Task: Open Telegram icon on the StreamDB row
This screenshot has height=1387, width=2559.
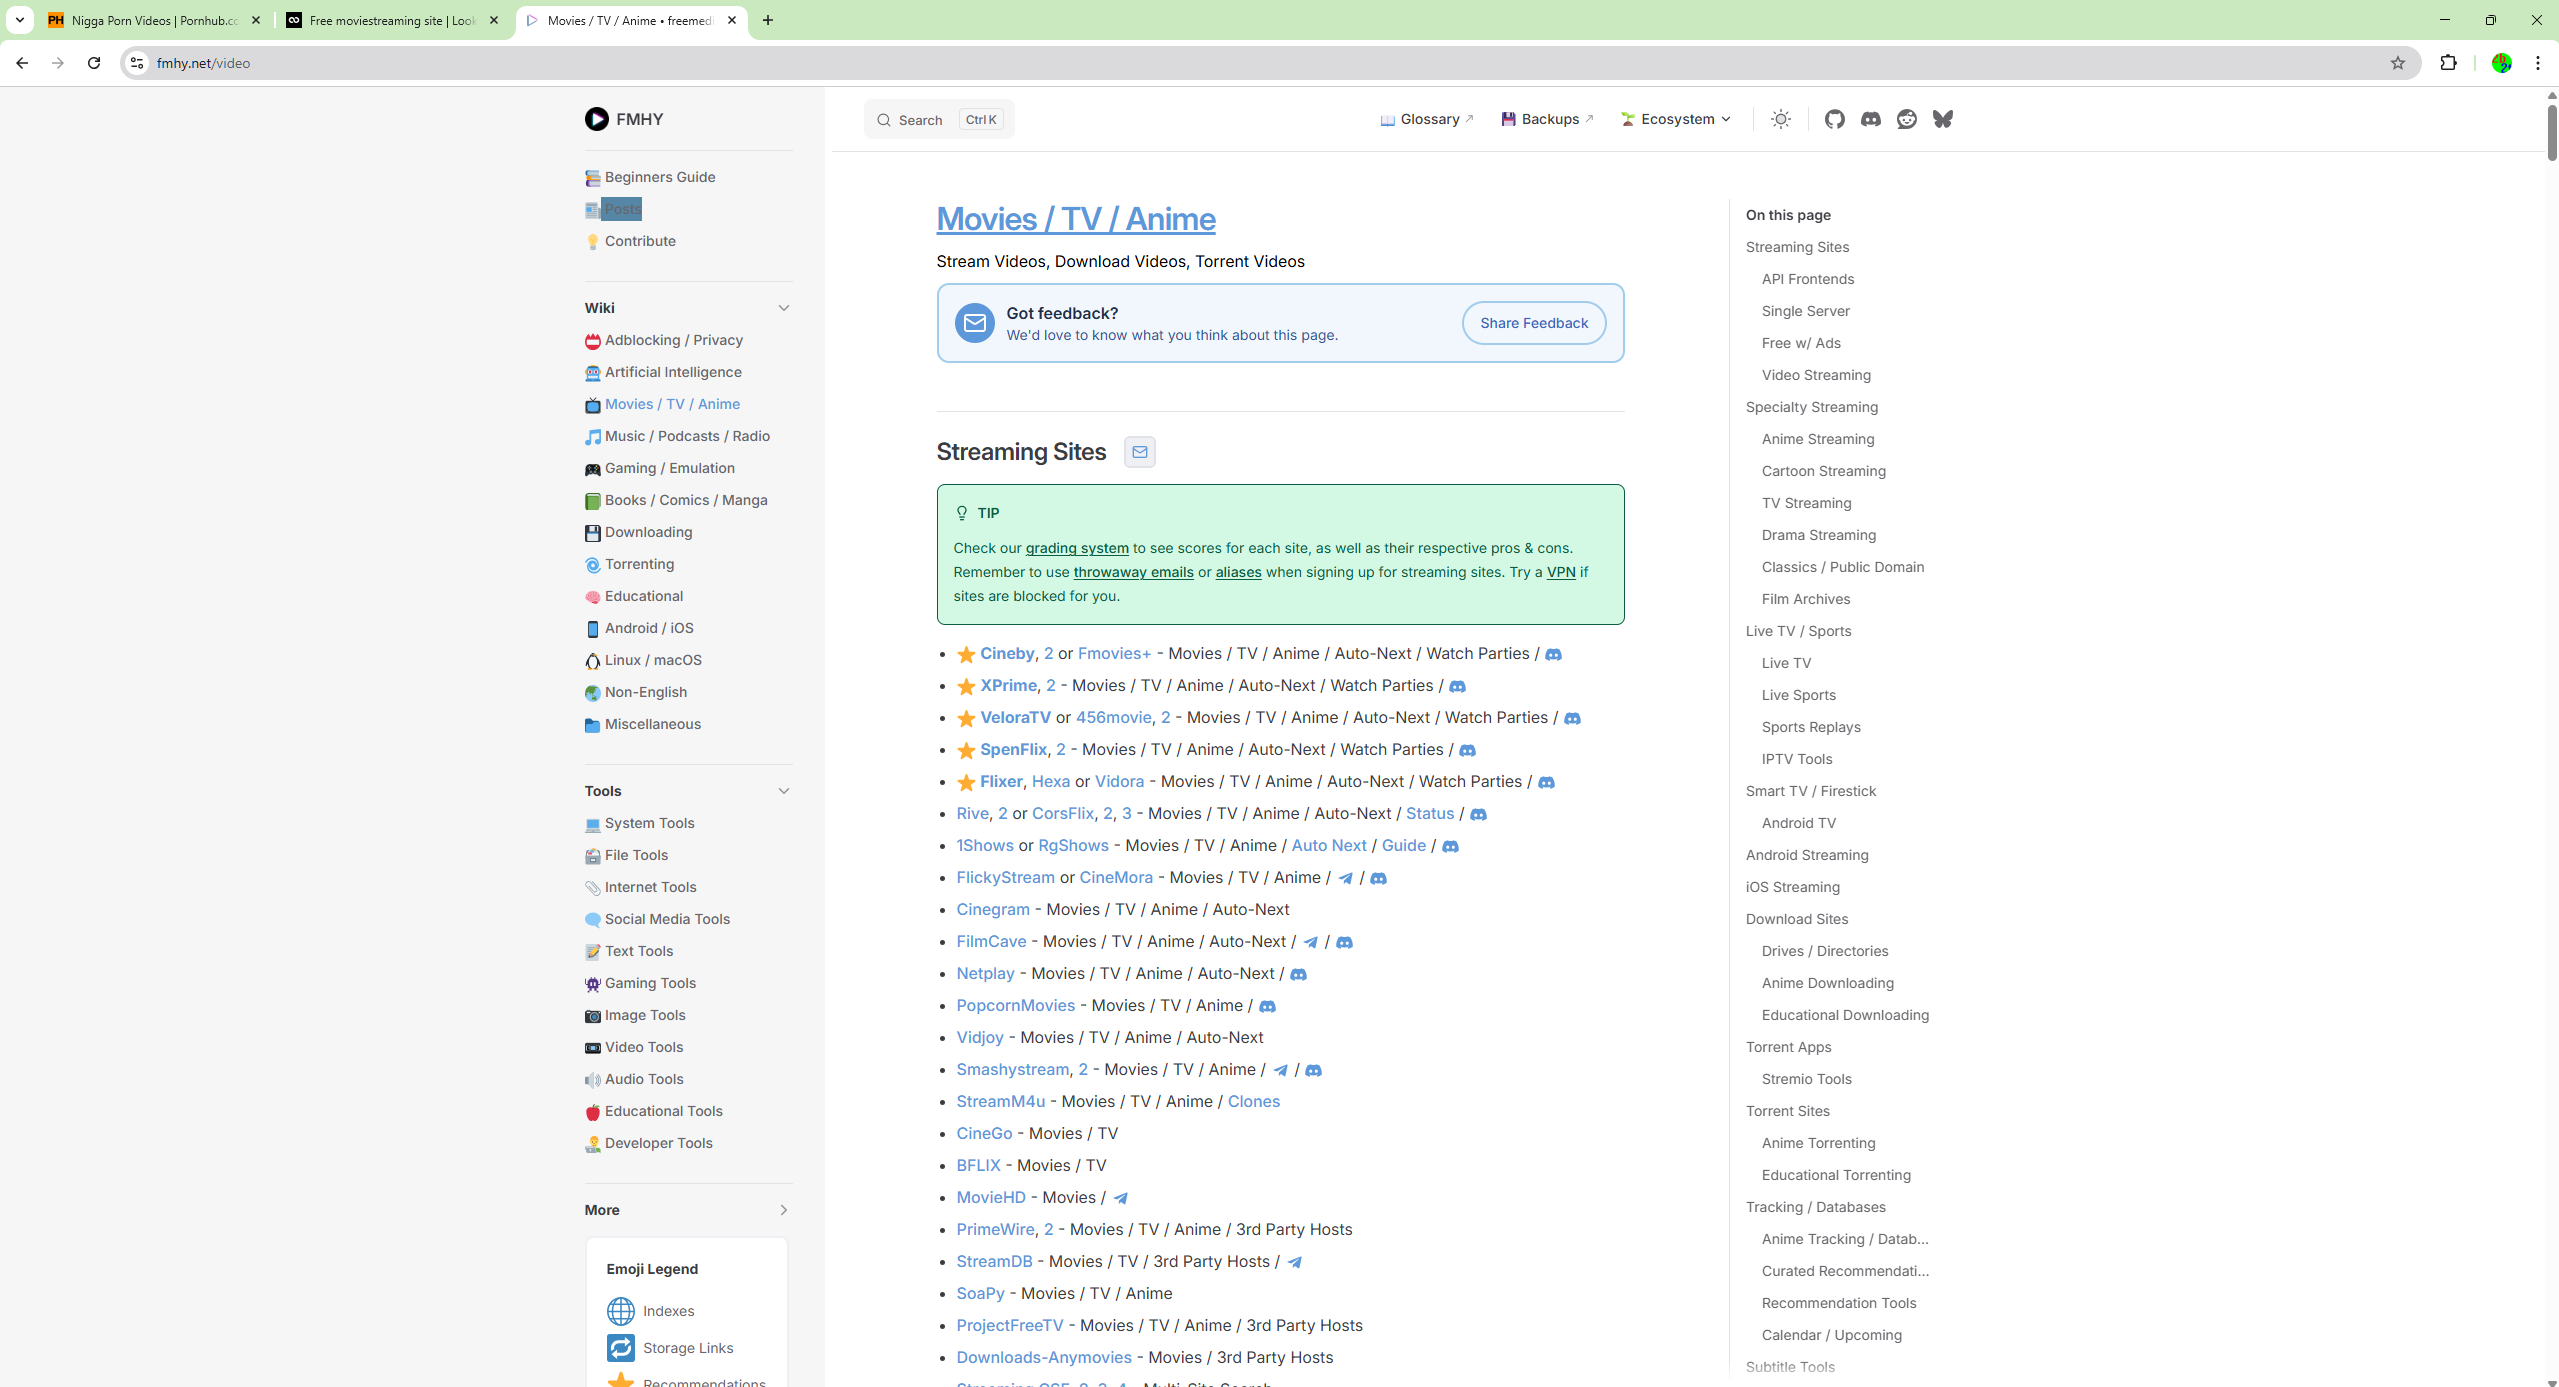Action: [1294, 1262]
